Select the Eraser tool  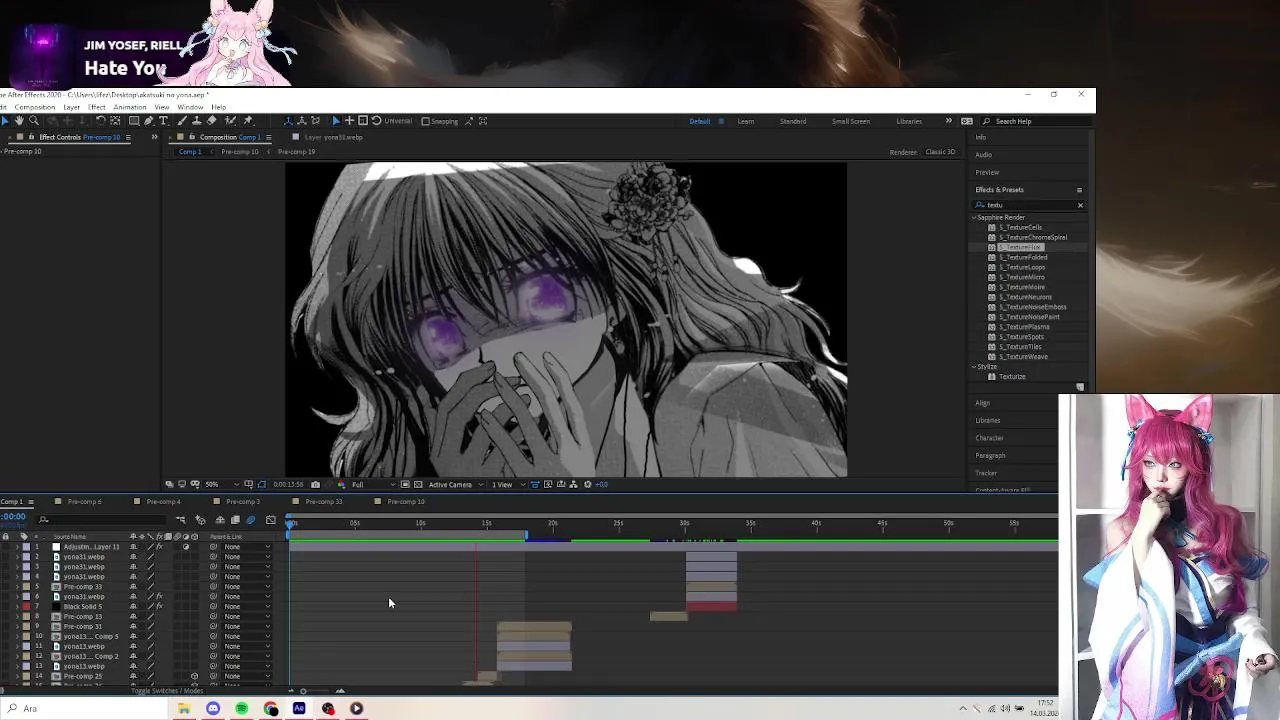click(211, 120)
